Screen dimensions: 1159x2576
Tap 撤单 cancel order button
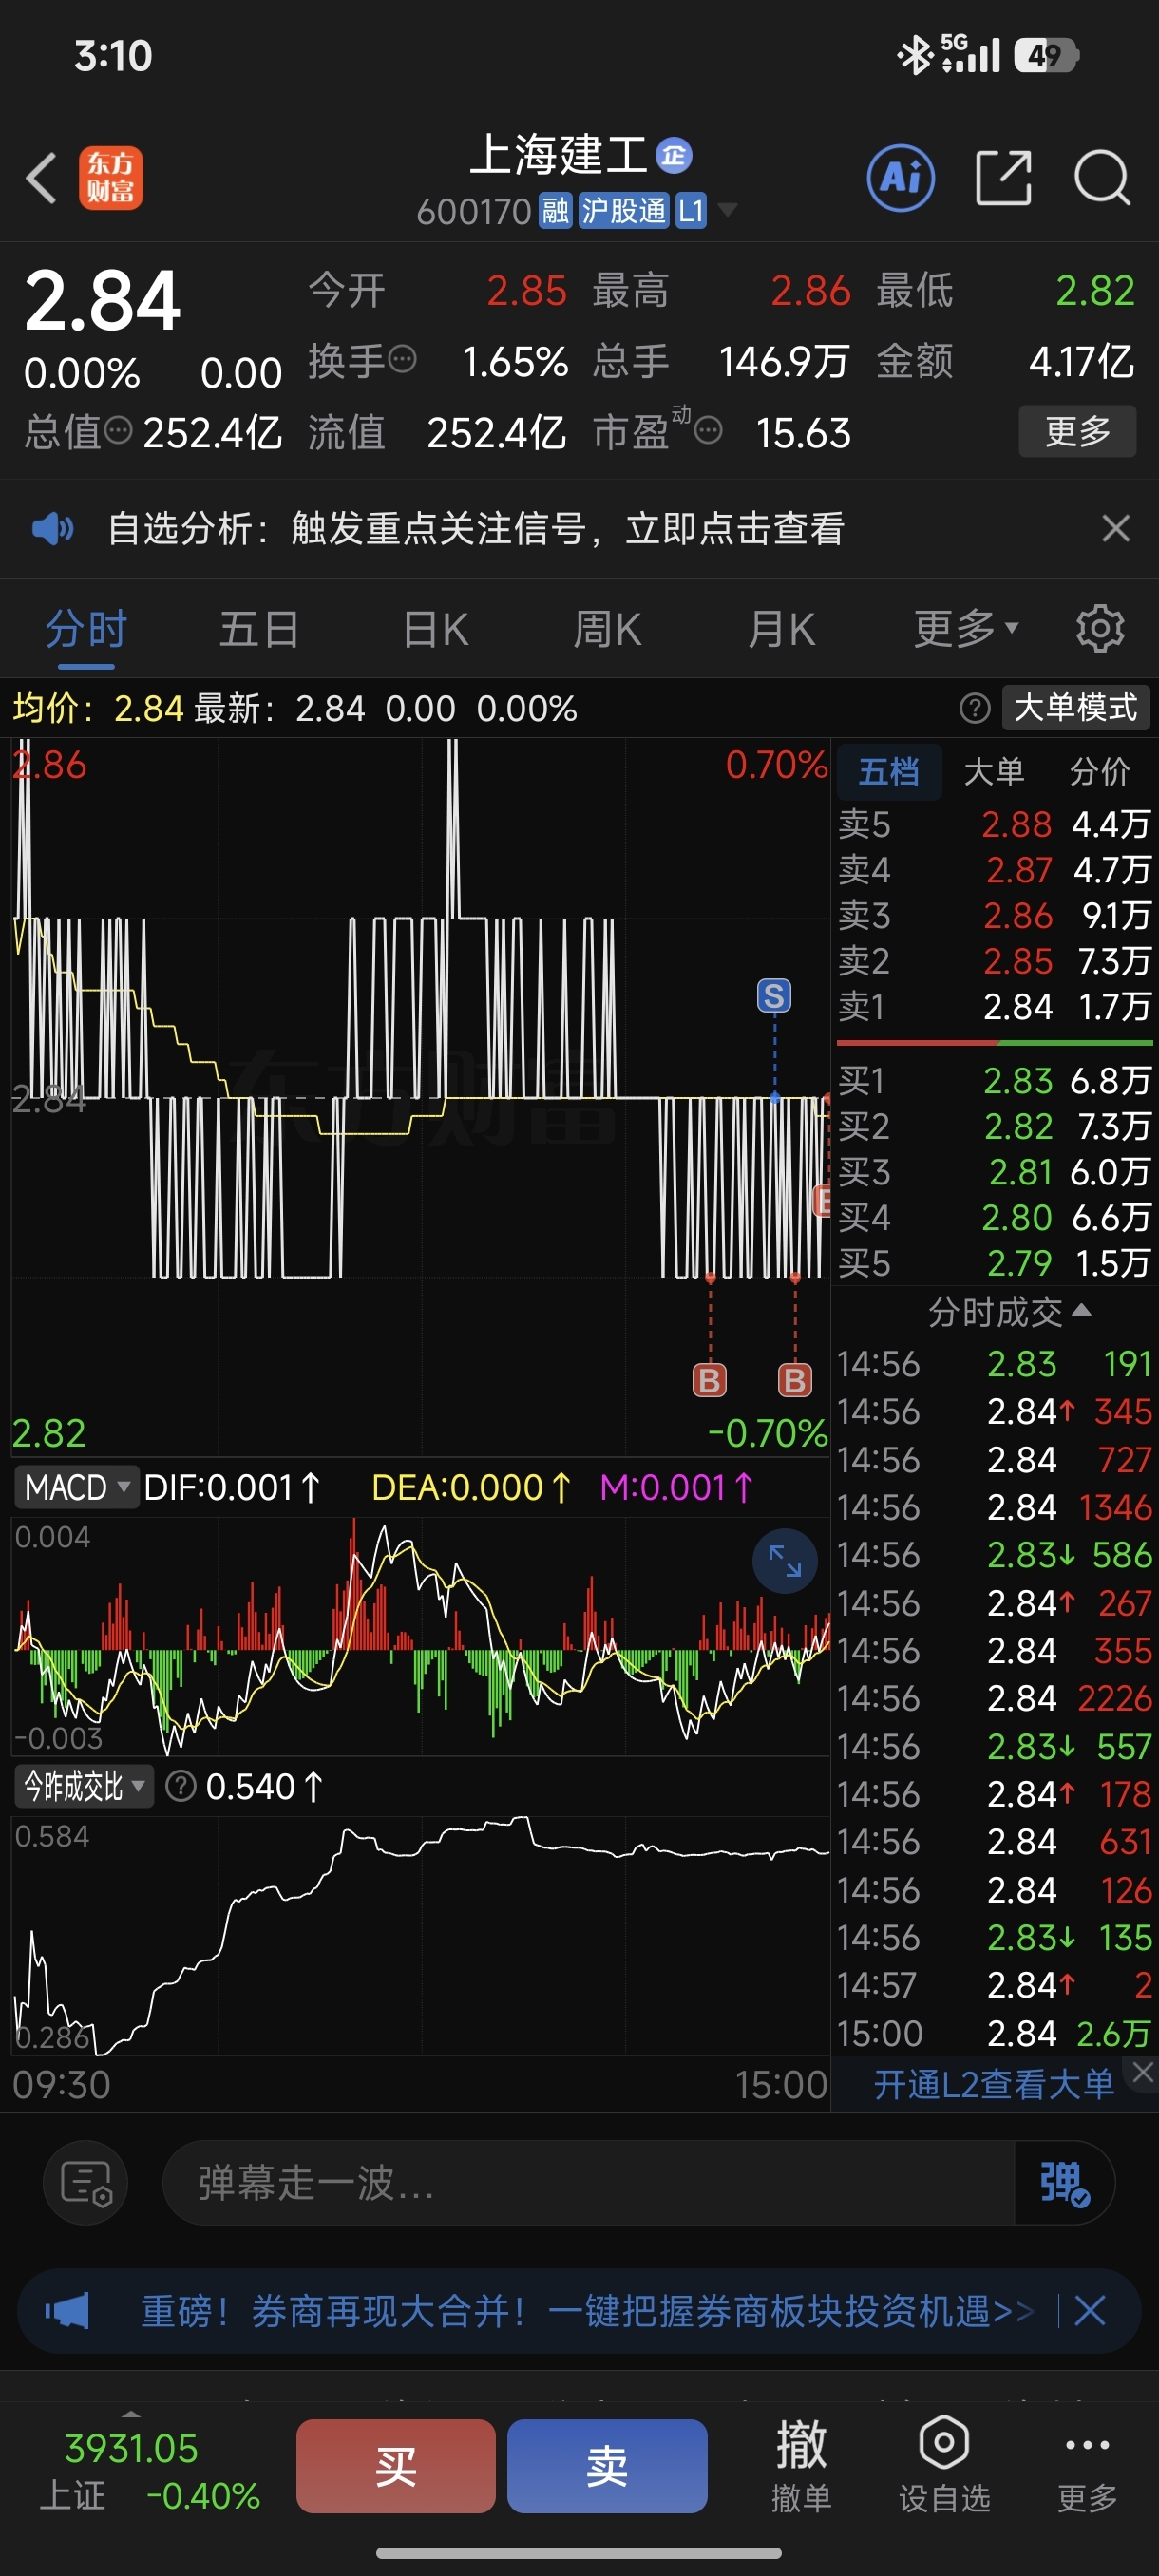pyautogui.click(x=801, y=2466)
